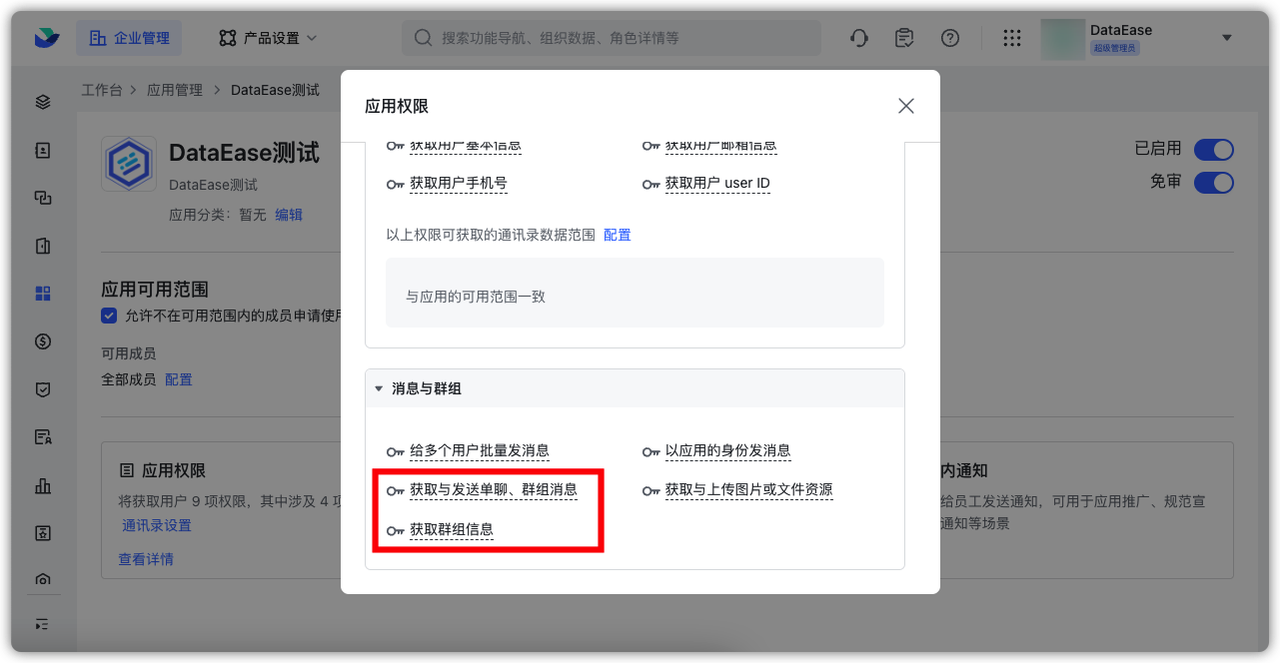Click the shield checkmark sidebar icon
The image size is (1280, 663).
pos(43,390)
